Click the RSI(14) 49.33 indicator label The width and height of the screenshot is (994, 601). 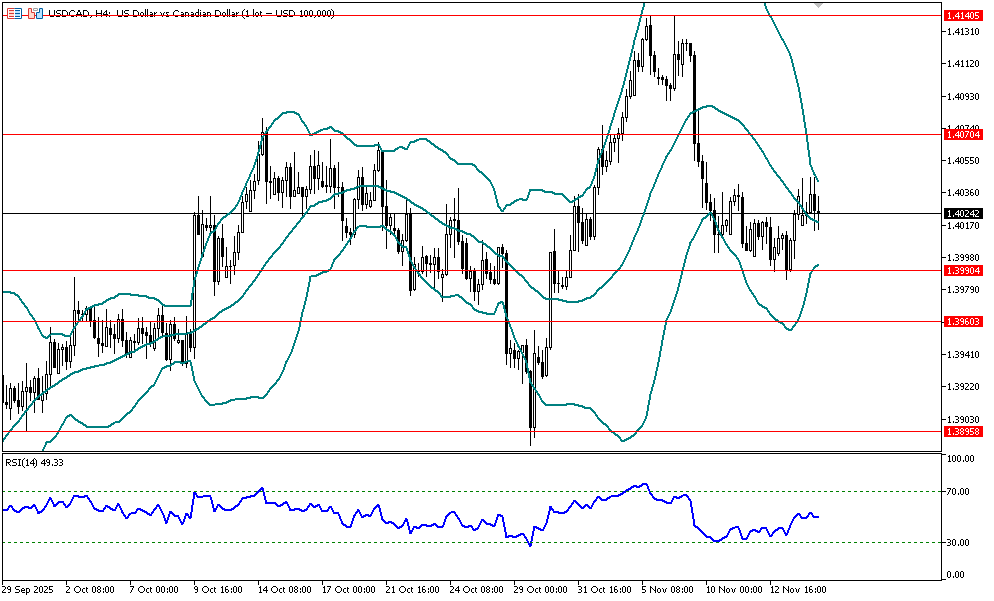35,462
